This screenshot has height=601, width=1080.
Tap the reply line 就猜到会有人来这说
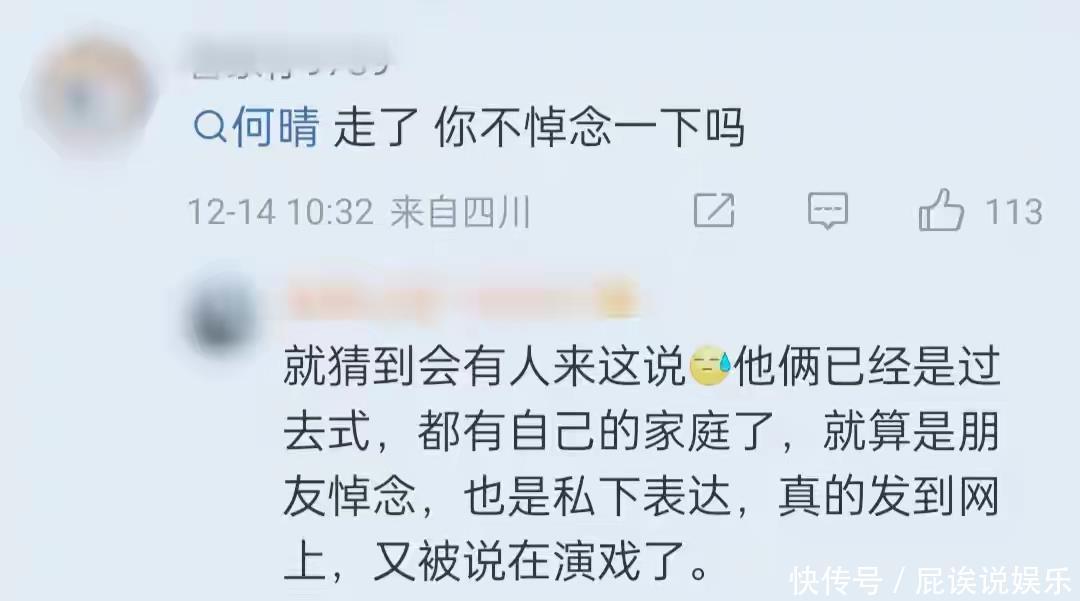click(484, 366)
